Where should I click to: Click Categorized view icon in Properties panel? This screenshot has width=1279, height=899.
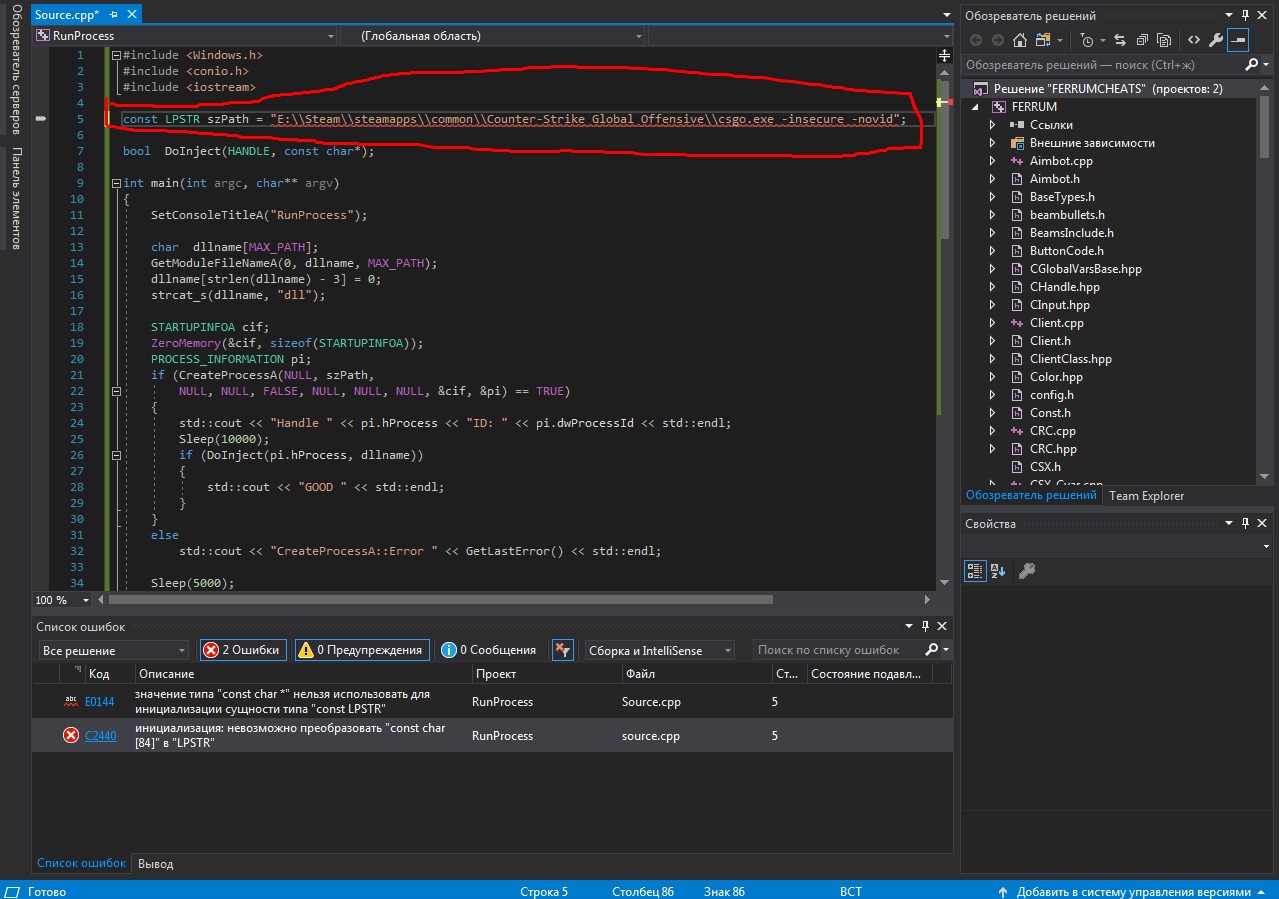point(975,571)
